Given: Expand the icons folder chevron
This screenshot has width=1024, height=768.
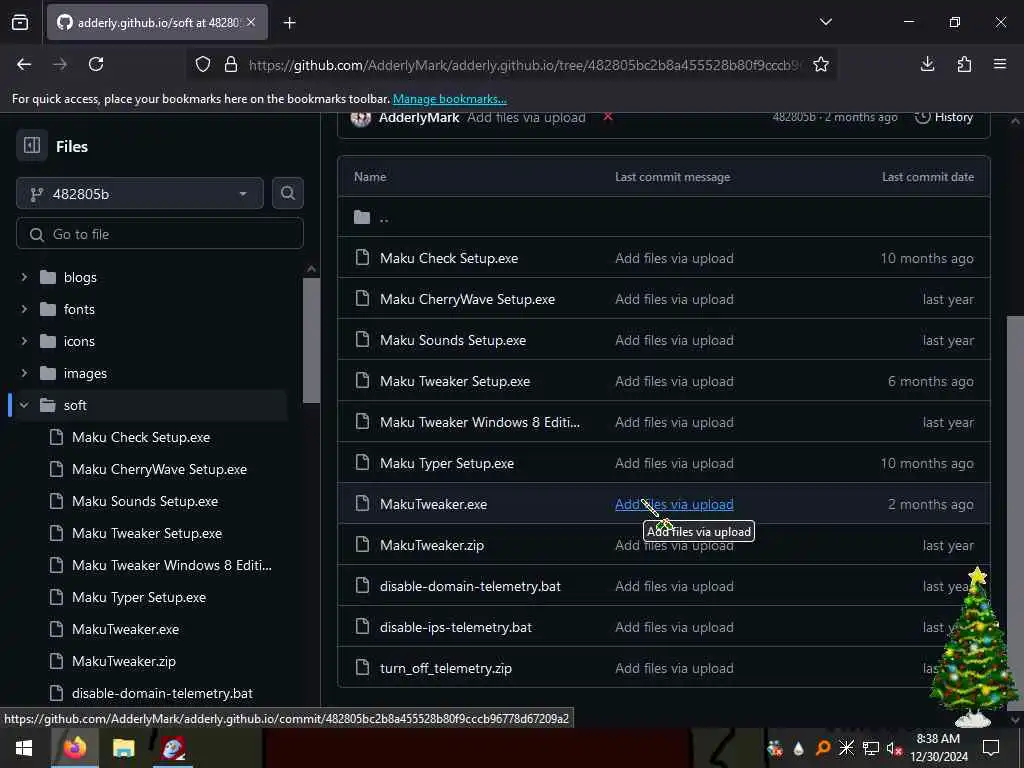Looking at the screenshot, I should [x=24, y=341].
